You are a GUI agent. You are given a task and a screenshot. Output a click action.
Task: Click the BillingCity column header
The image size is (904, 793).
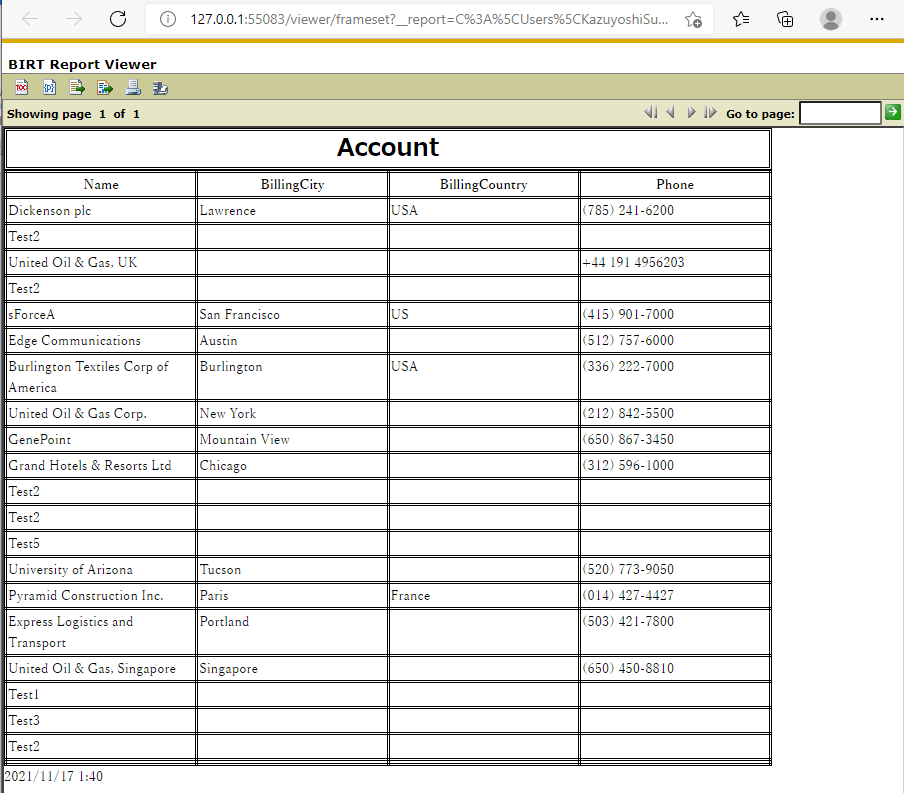point(292,185)
